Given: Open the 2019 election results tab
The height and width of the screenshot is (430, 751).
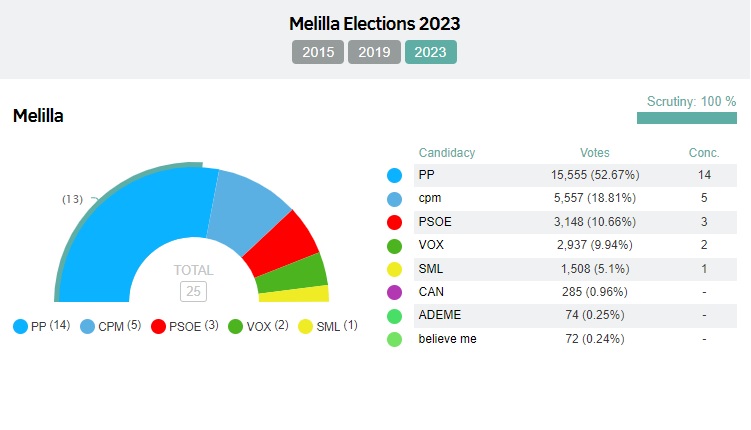Looking at the screenshot, I should pyautogui.click(x=374, y=52).
